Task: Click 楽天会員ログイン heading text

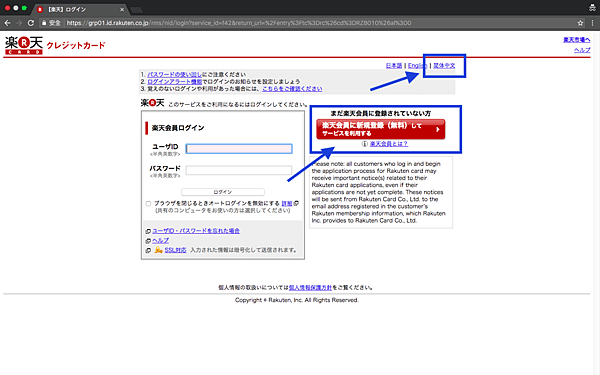Action: pyautogui.click(x=178, y=128)
